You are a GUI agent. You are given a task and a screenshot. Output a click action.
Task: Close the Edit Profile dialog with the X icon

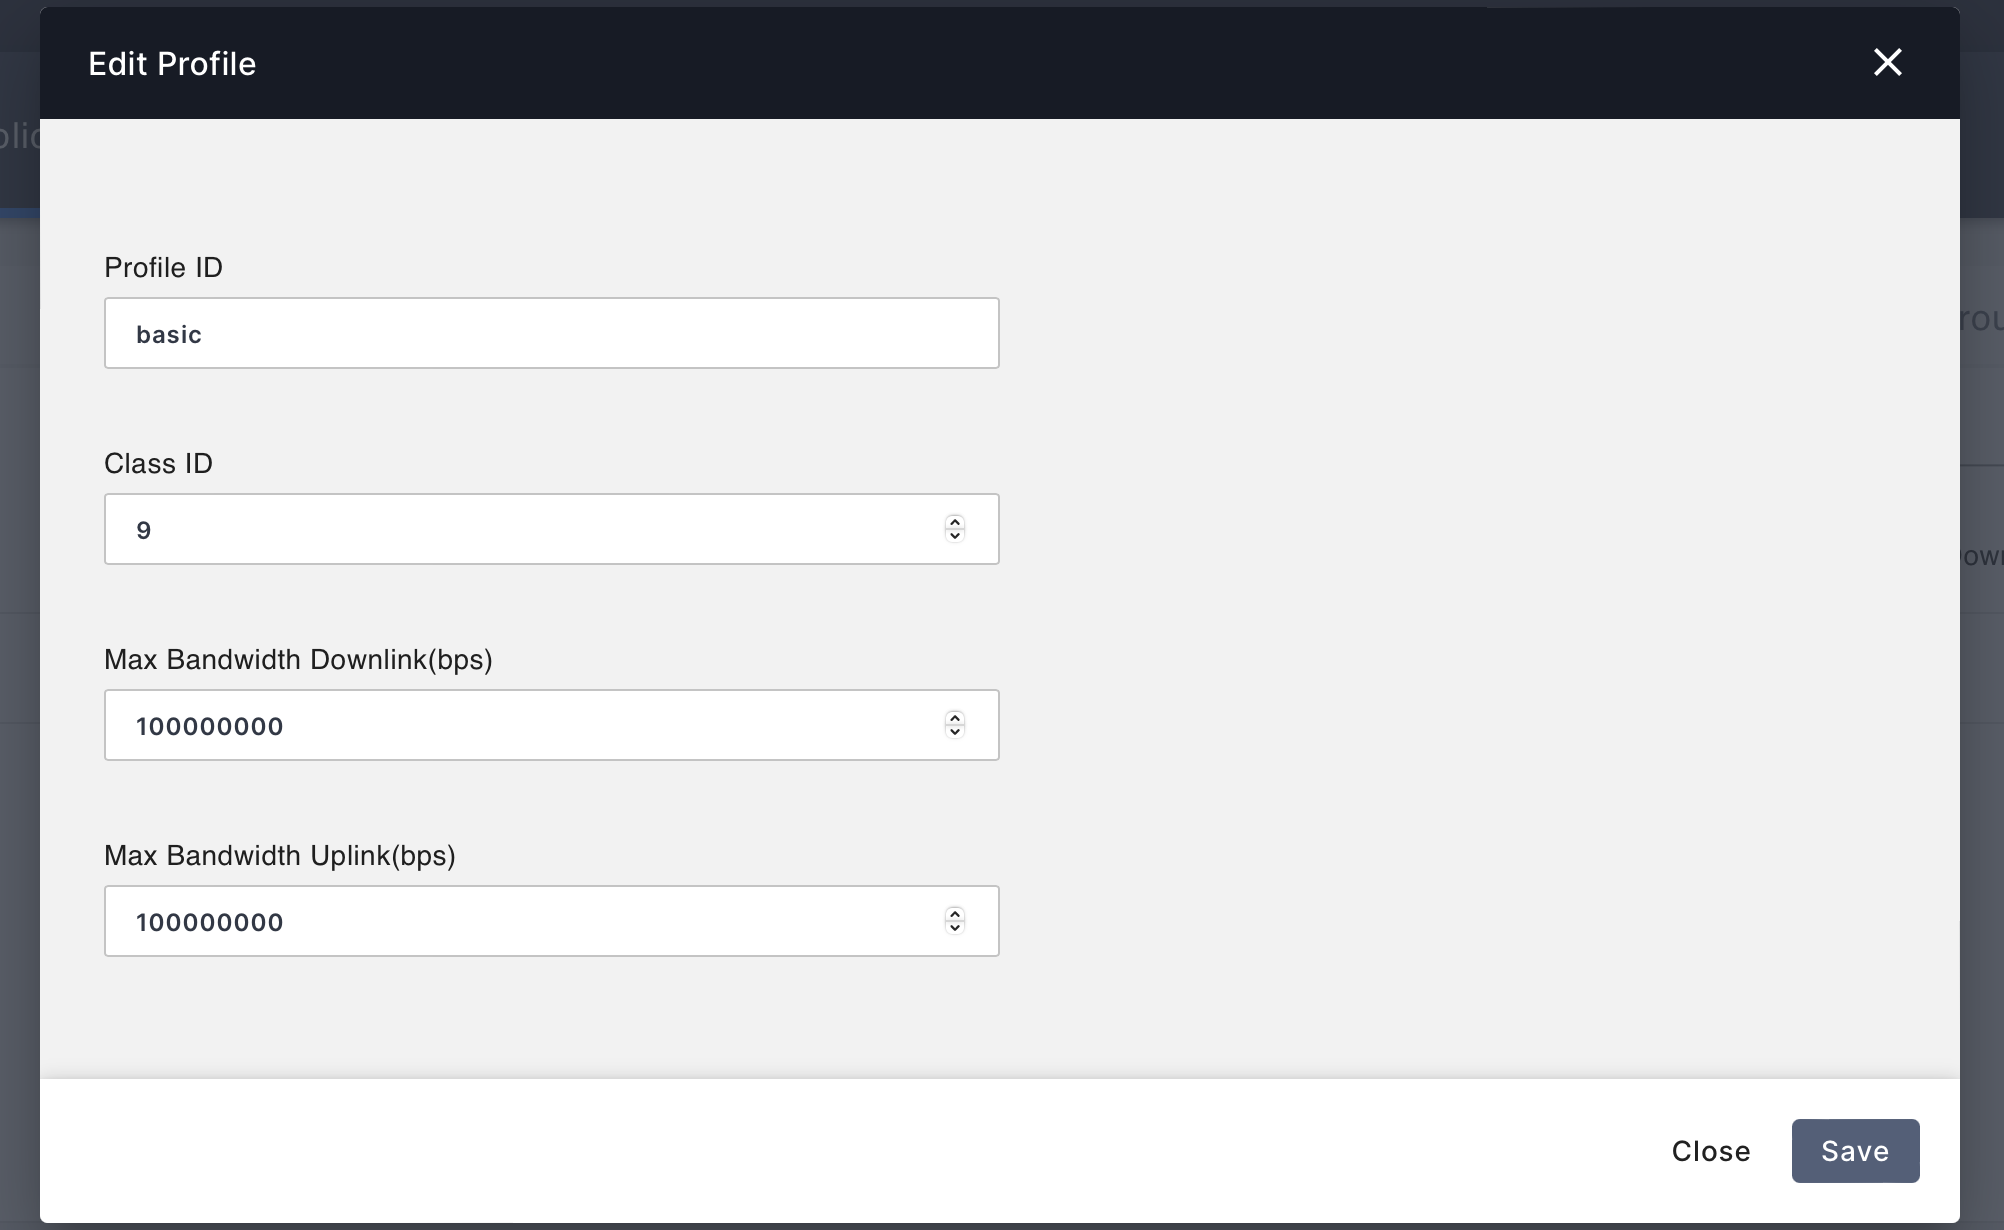click(1887, 62)
